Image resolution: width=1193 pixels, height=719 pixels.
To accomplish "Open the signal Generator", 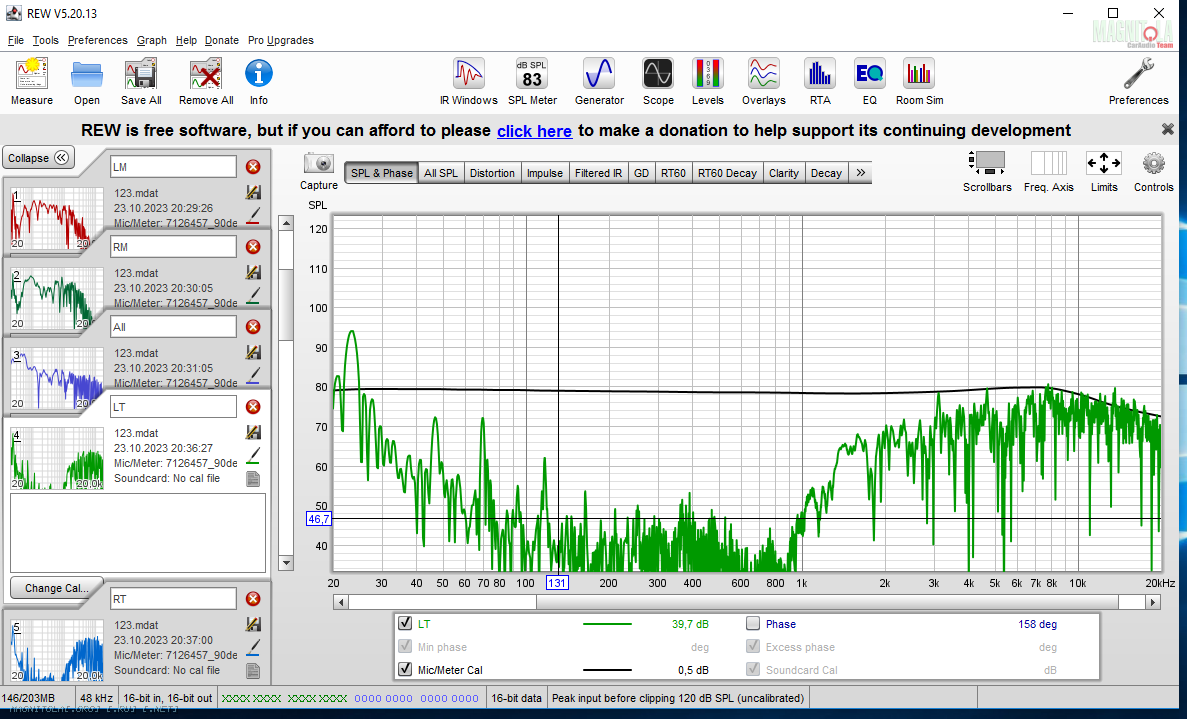I will 599,74.
